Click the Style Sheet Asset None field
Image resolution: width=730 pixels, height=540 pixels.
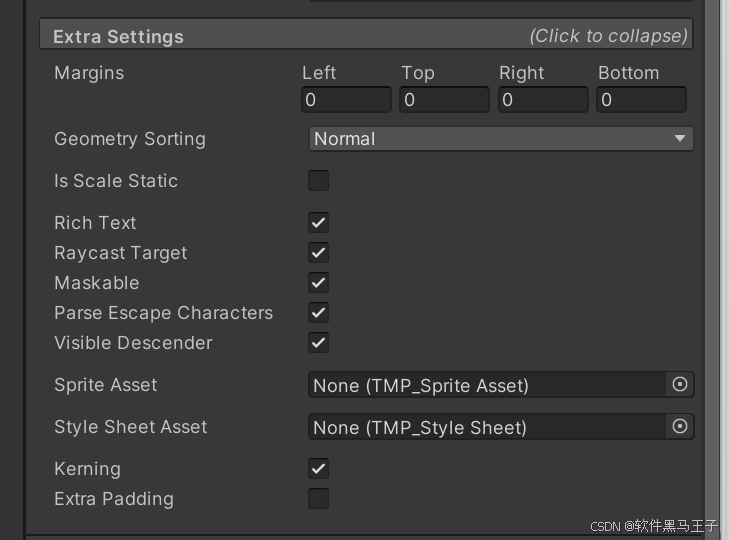tap(487, 426)
